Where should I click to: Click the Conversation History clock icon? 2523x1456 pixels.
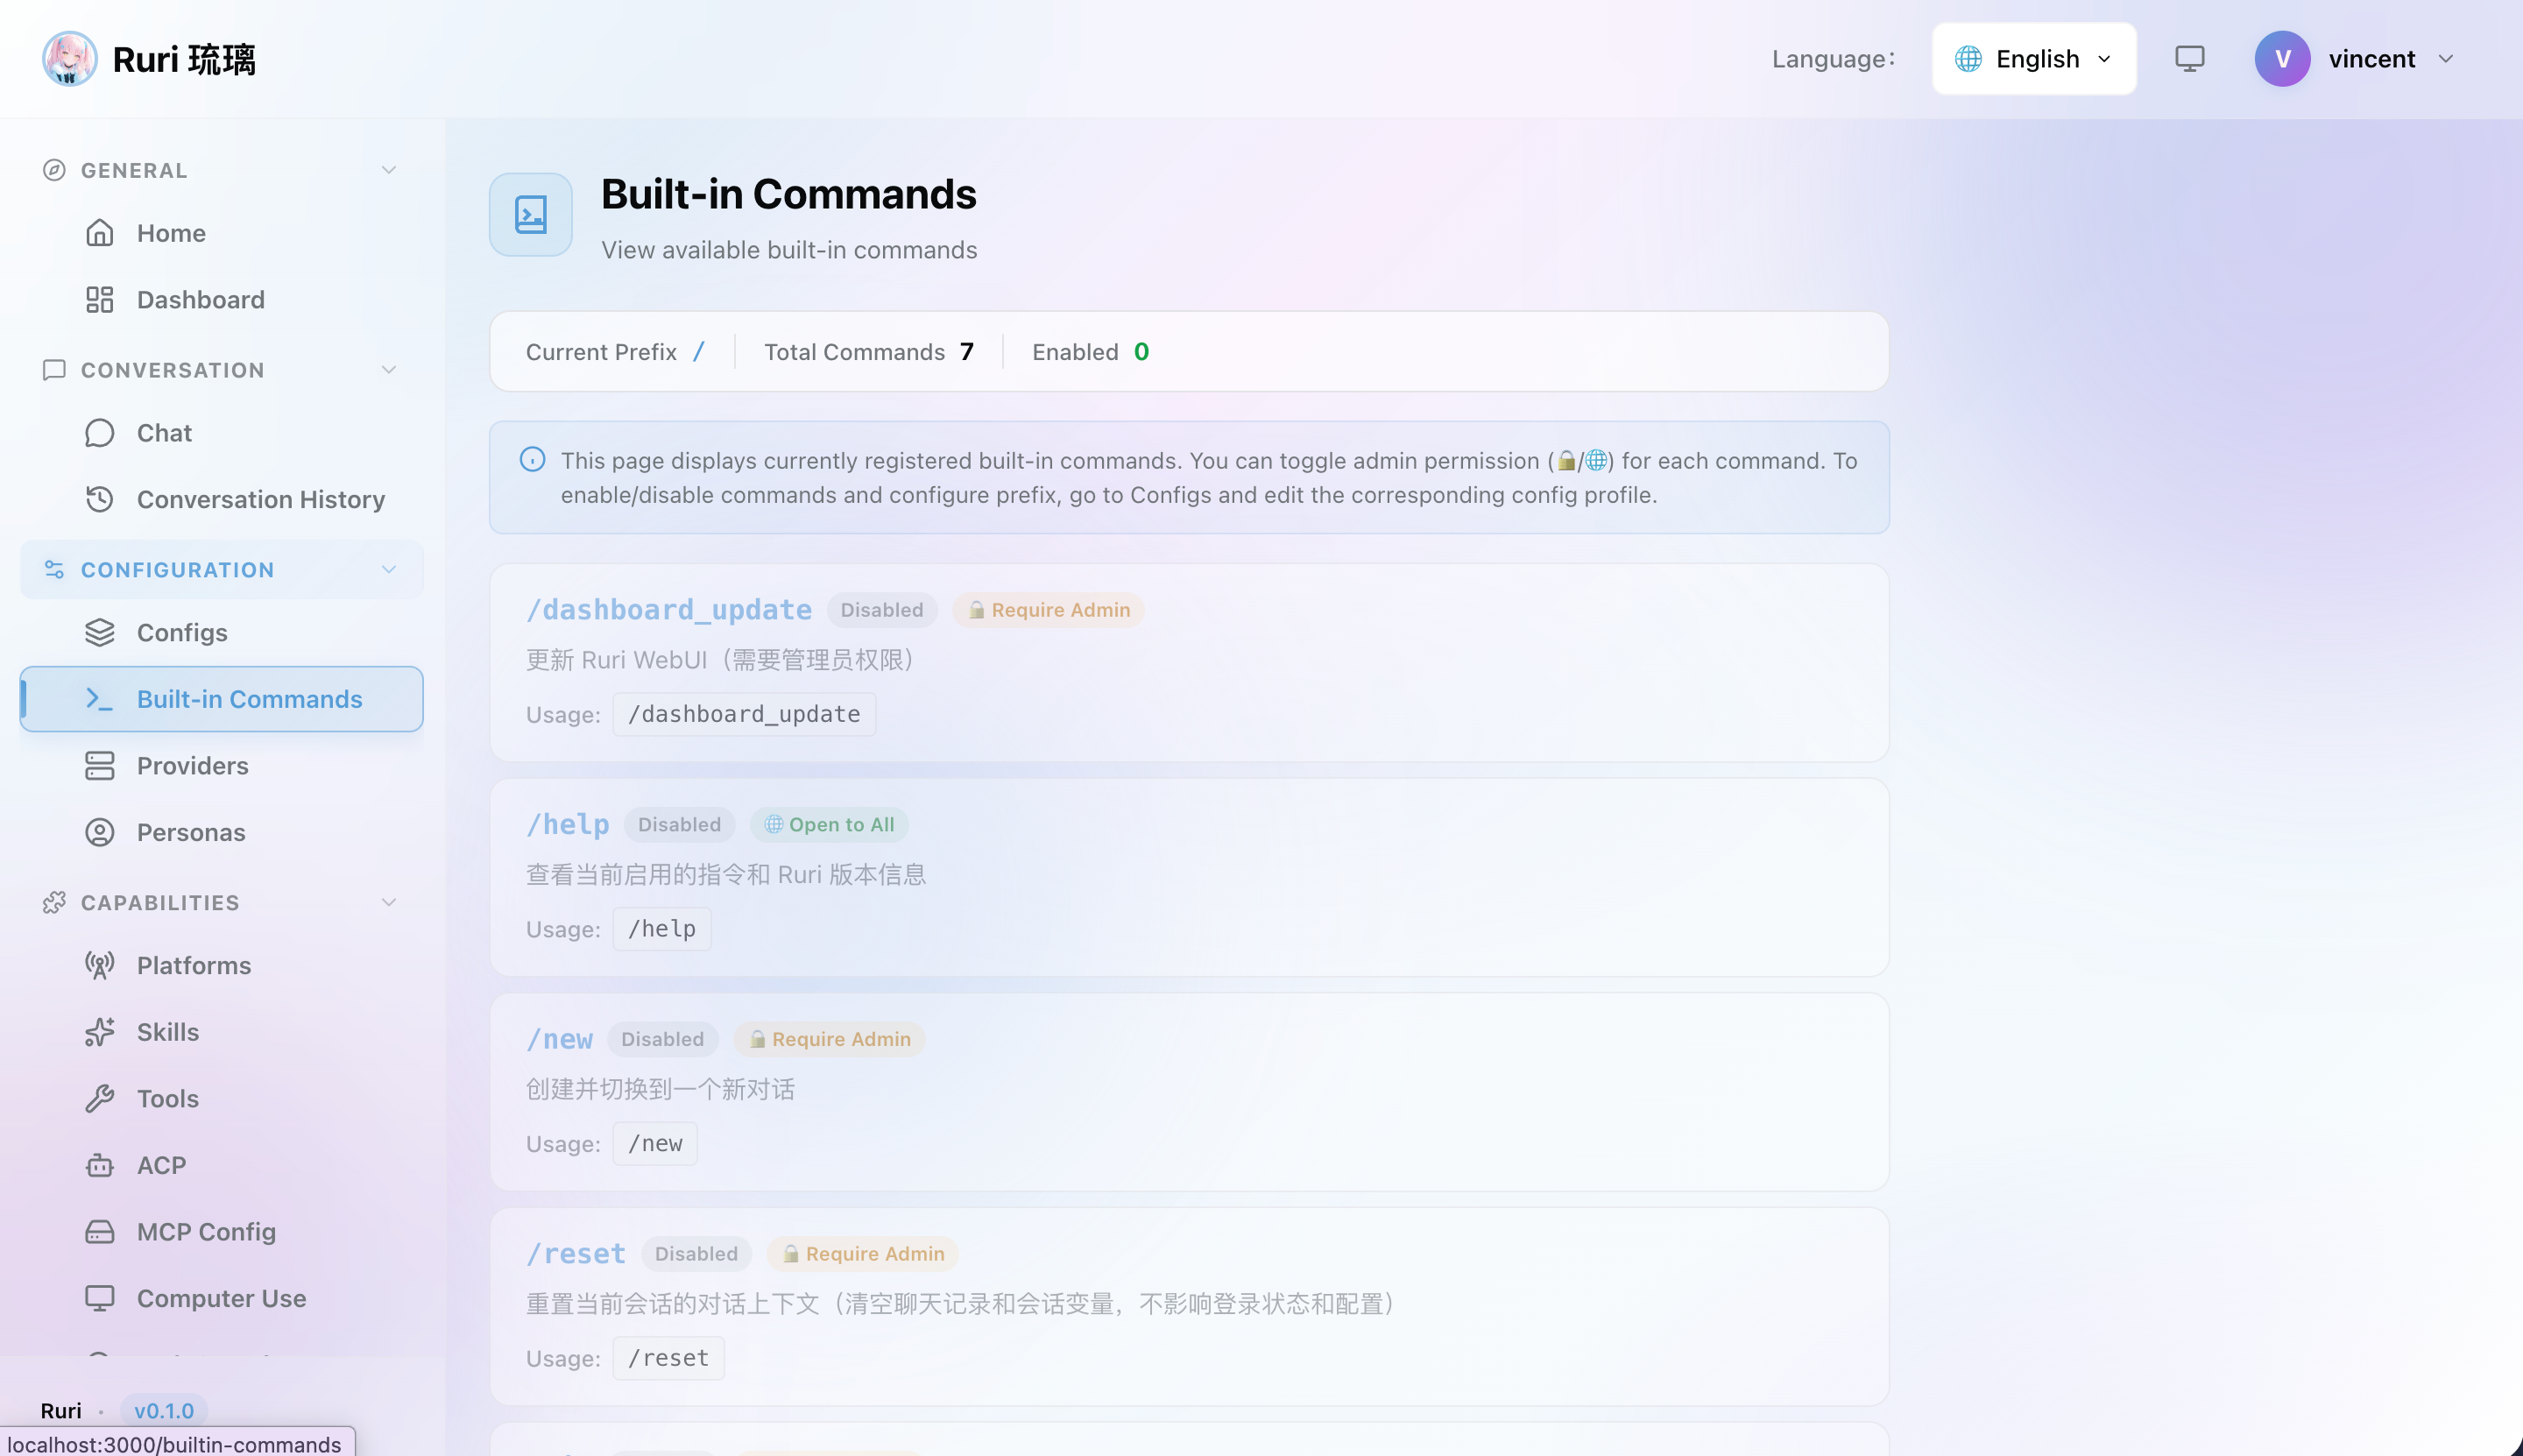click(99, 499)
